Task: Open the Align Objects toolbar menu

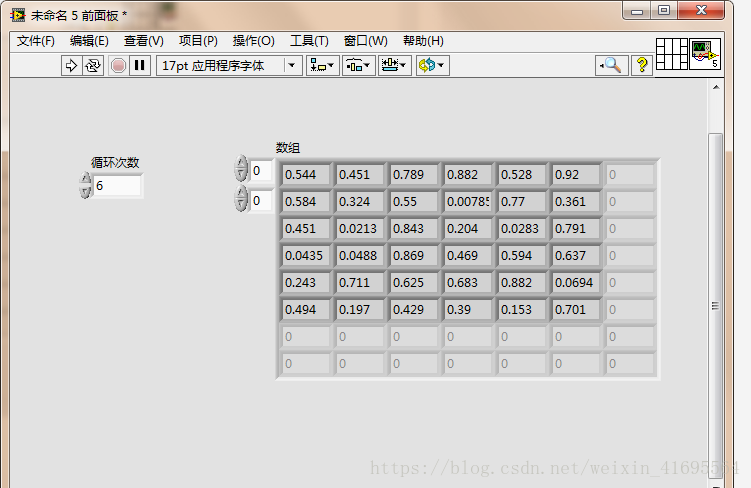Action: 322,65
